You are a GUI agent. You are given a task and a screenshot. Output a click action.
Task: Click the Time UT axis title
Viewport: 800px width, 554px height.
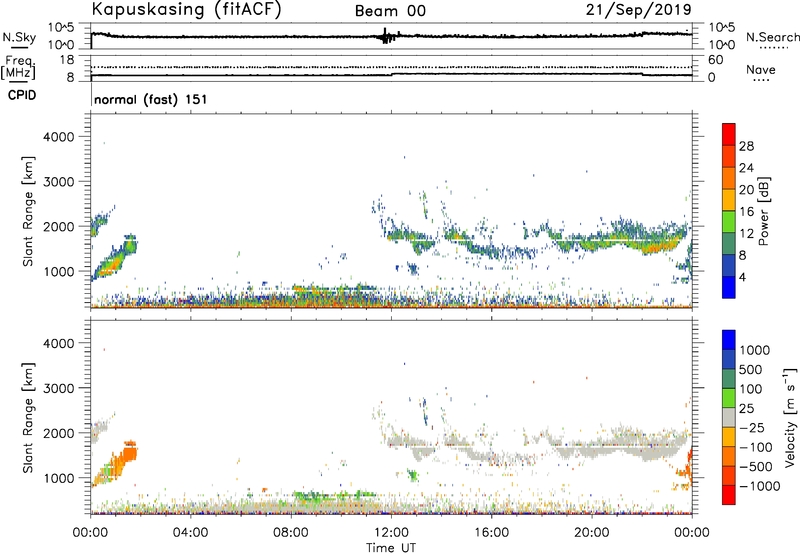391,547
